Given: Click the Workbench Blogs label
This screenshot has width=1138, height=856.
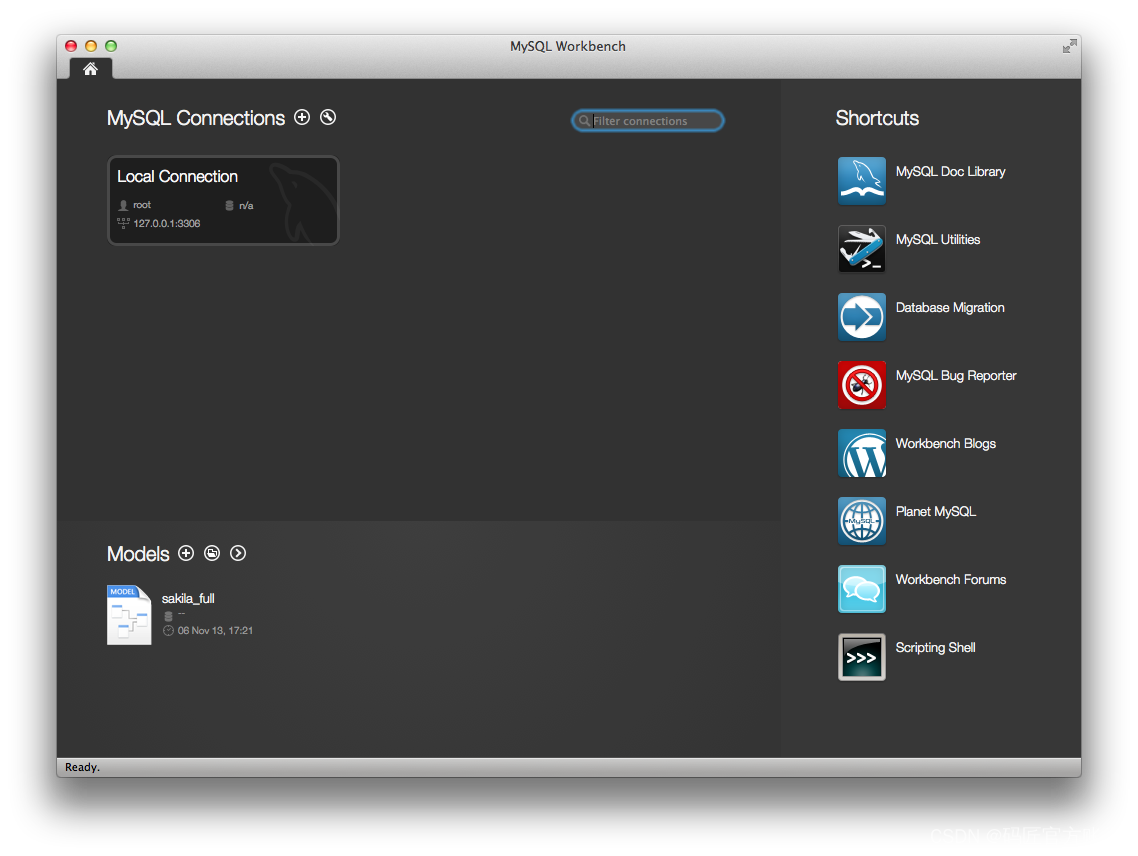Looking at the screenshot, I should pos(946,444).
